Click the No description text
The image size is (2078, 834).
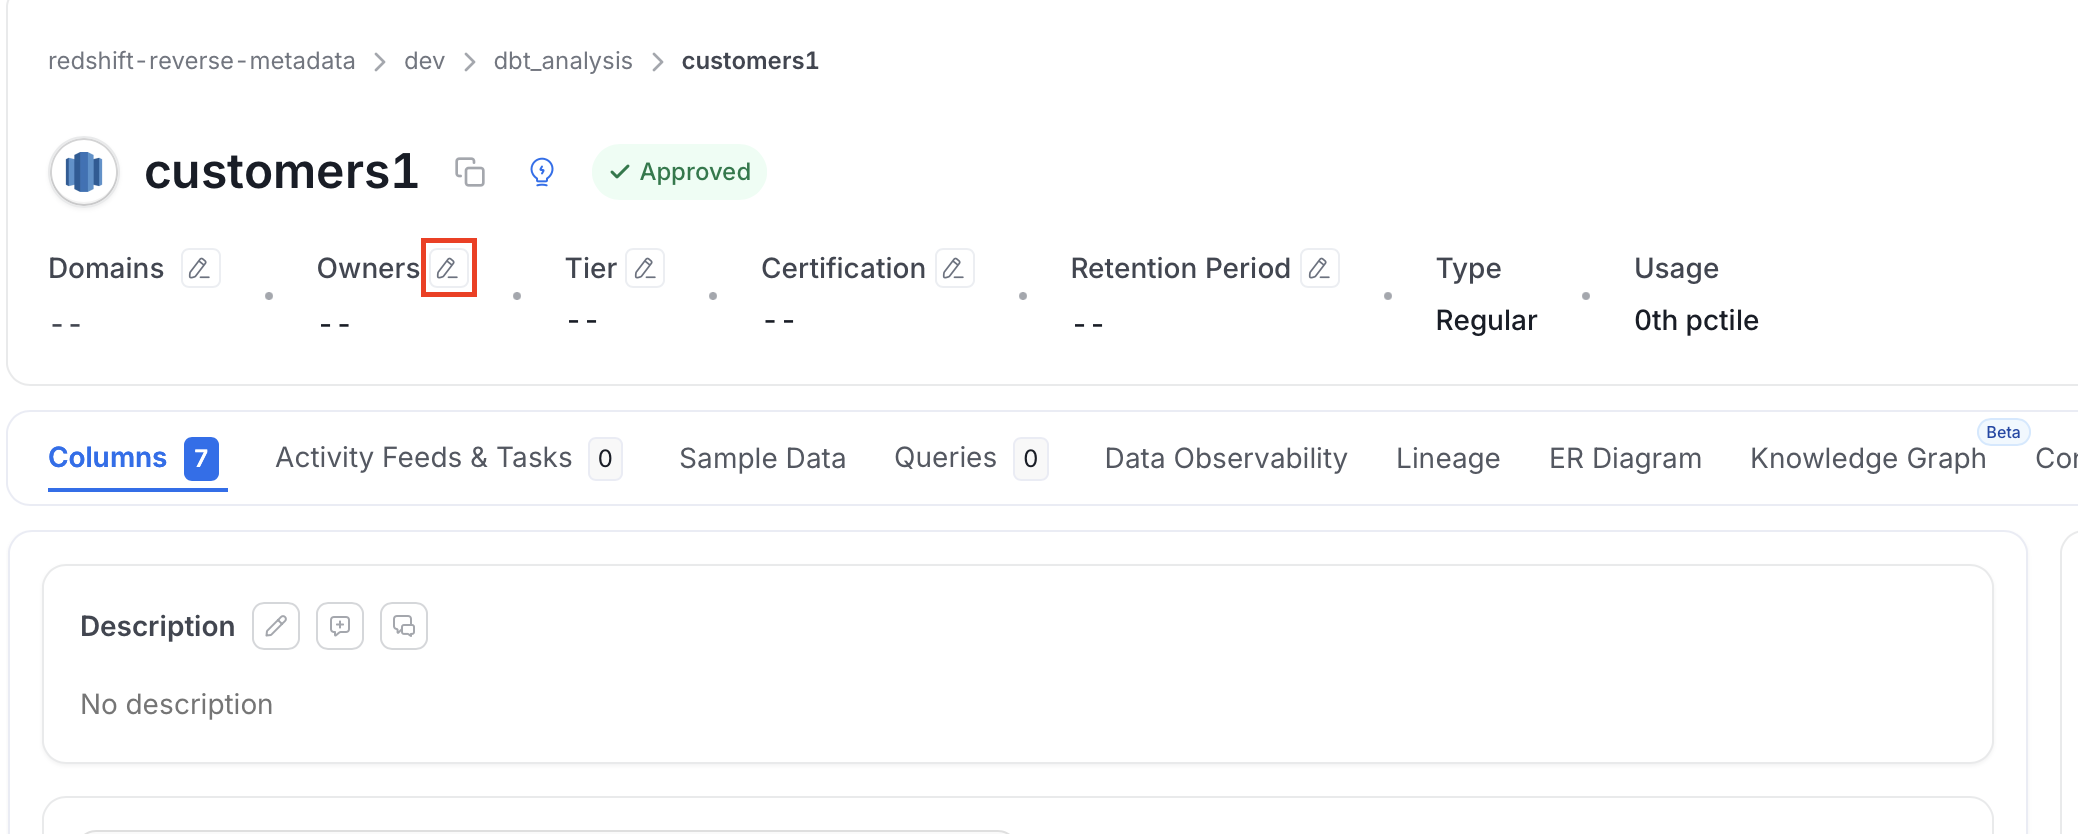click(176, 704)
